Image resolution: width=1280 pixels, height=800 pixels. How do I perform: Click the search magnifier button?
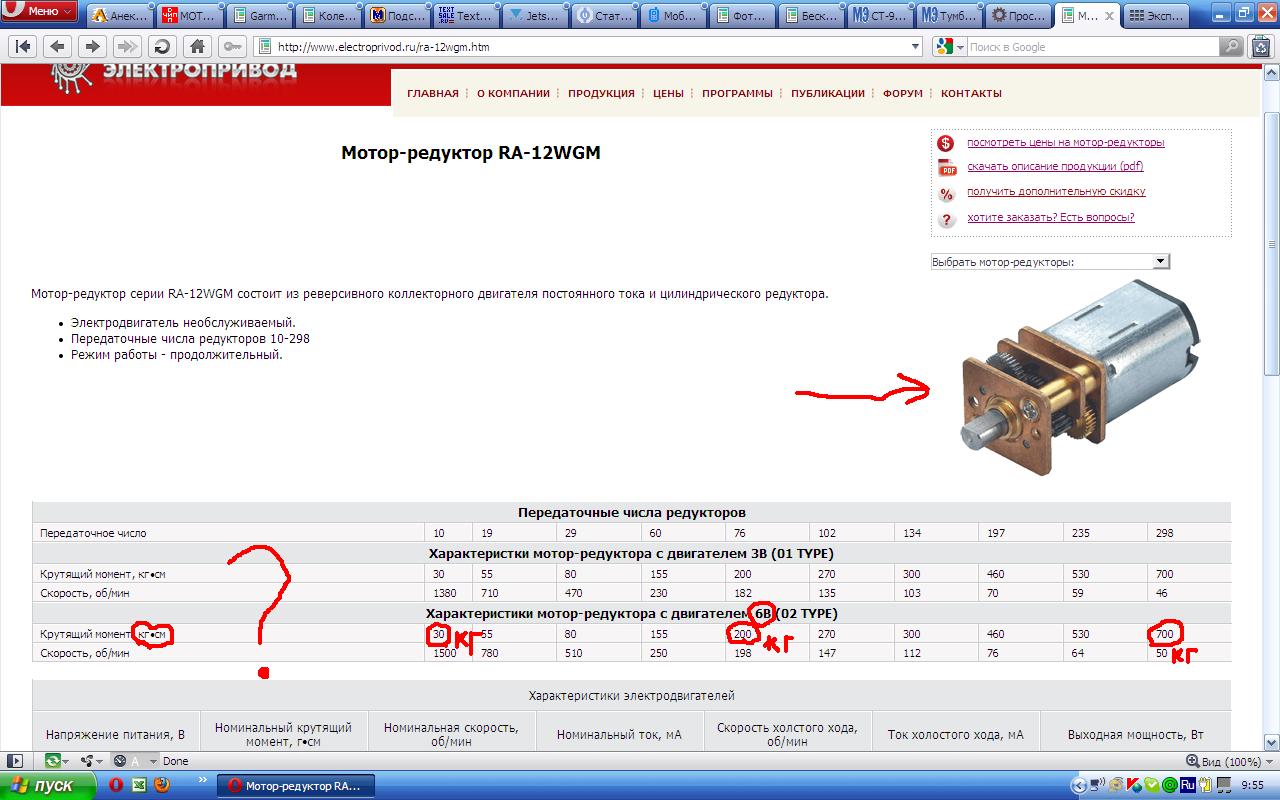(1232, 47)
